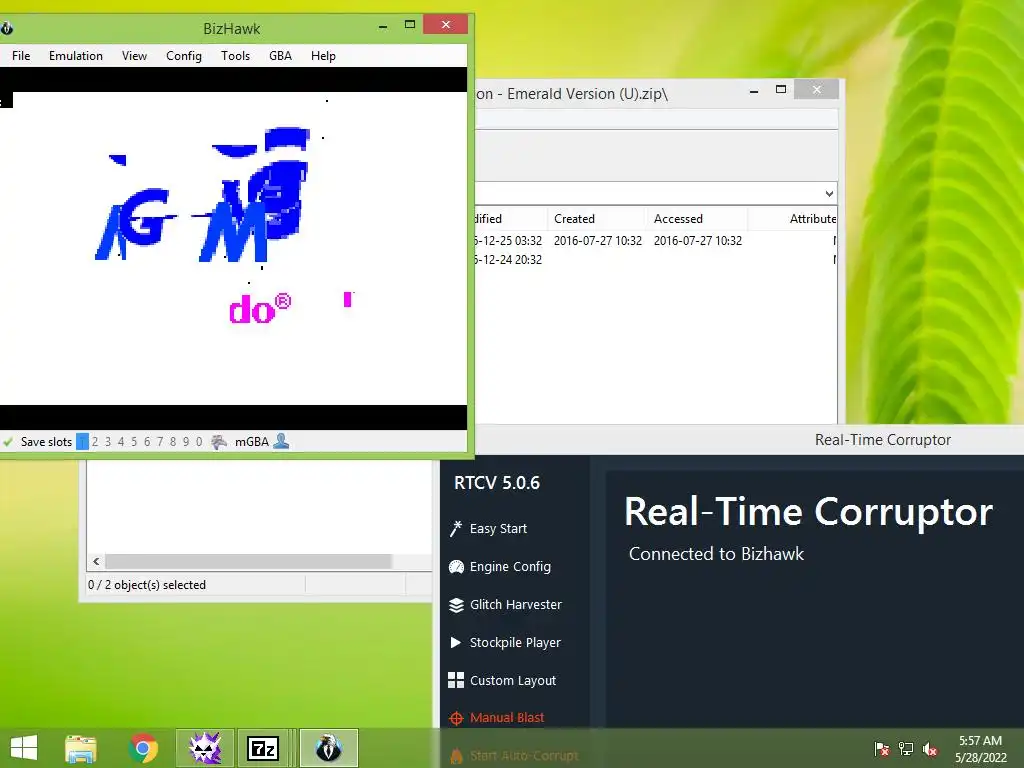Viewport: 1024px width, 768px height.
Task: Click the 7-Zip horizontal scrollbar thumb
Action: pyautogui.click(x=248, y=562)
